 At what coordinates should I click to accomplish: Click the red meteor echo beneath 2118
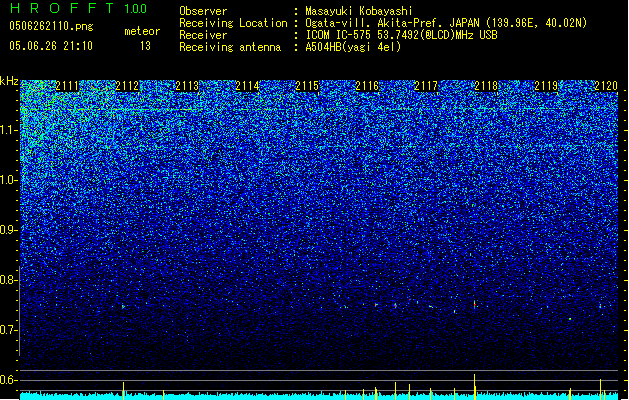click(x=475, y=305)
